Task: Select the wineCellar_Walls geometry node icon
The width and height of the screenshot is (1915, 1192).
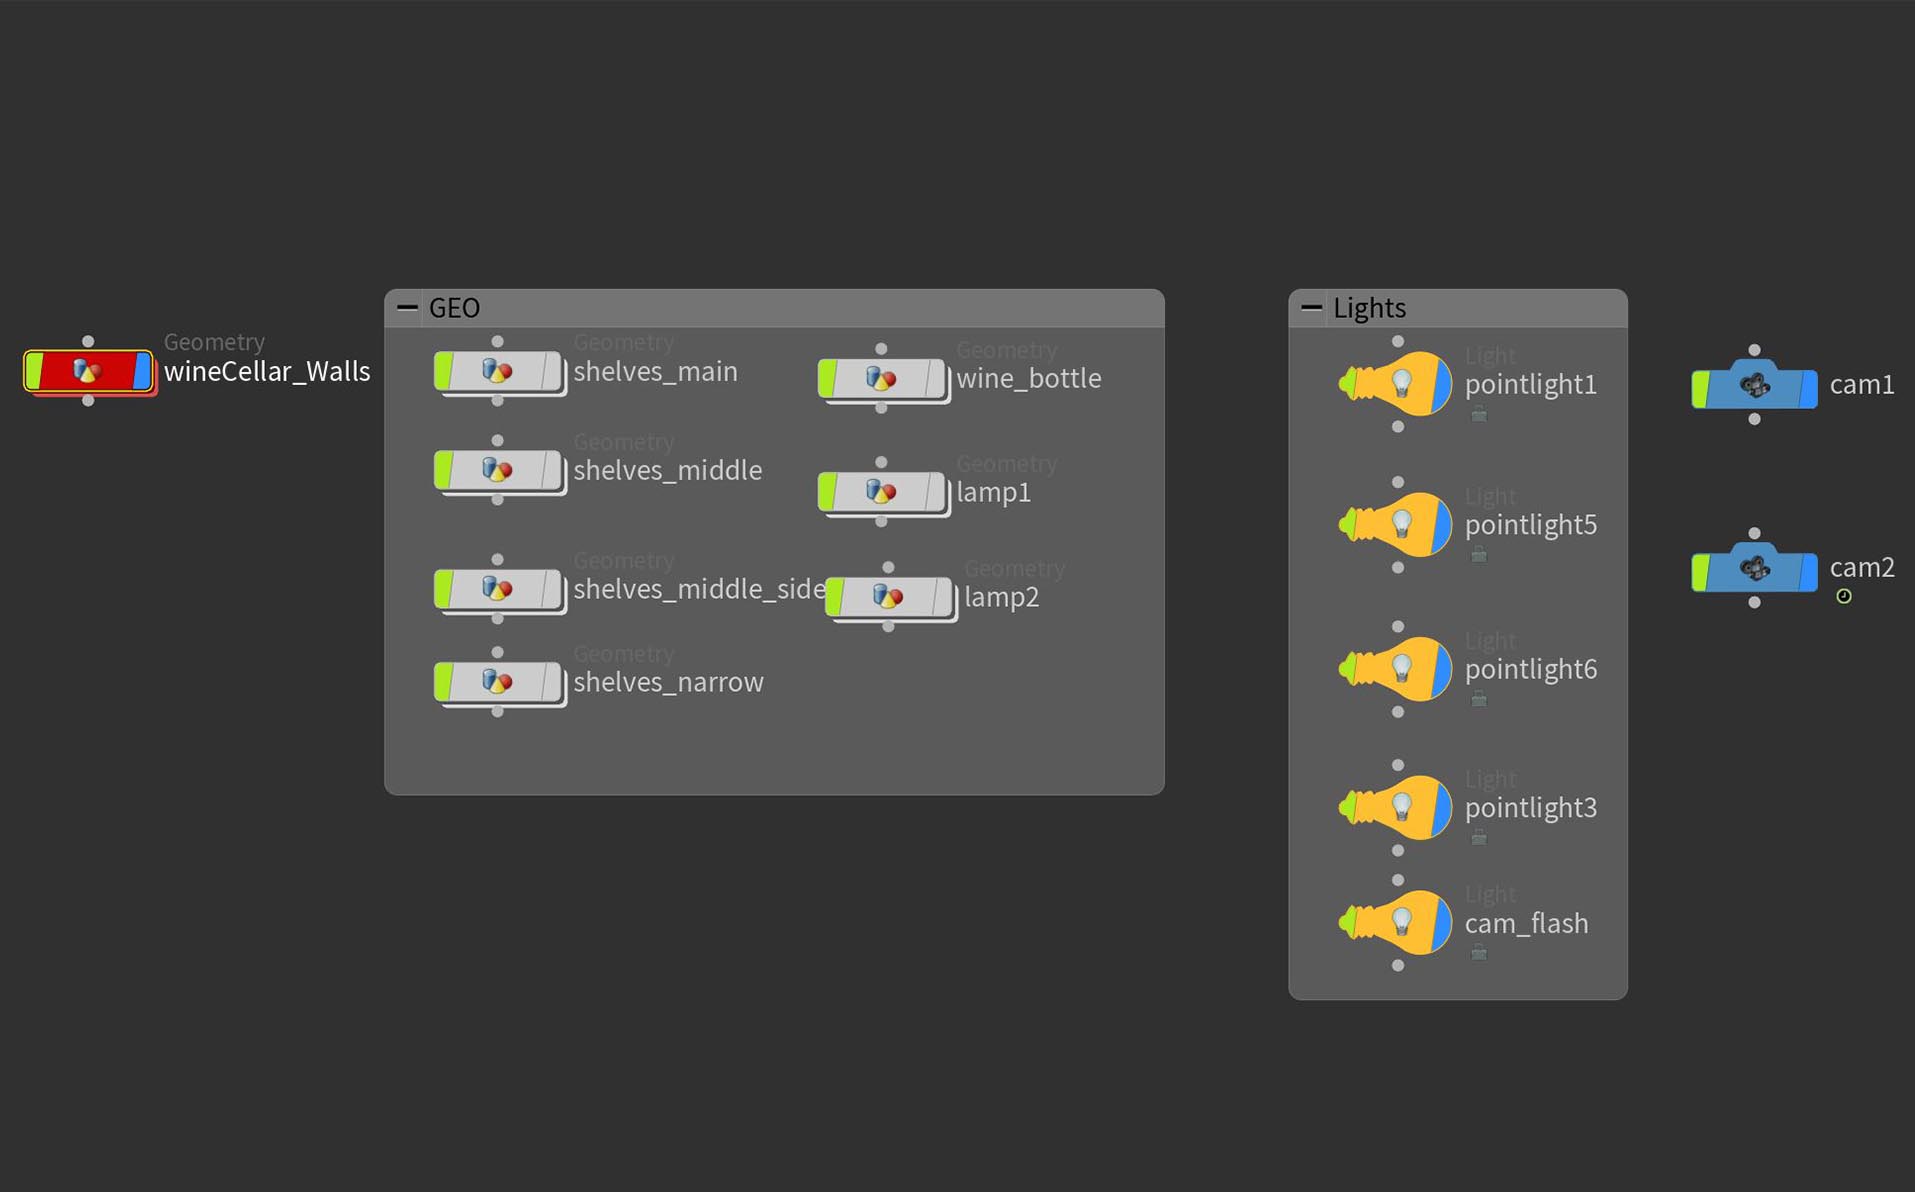Action: point(87,371)
